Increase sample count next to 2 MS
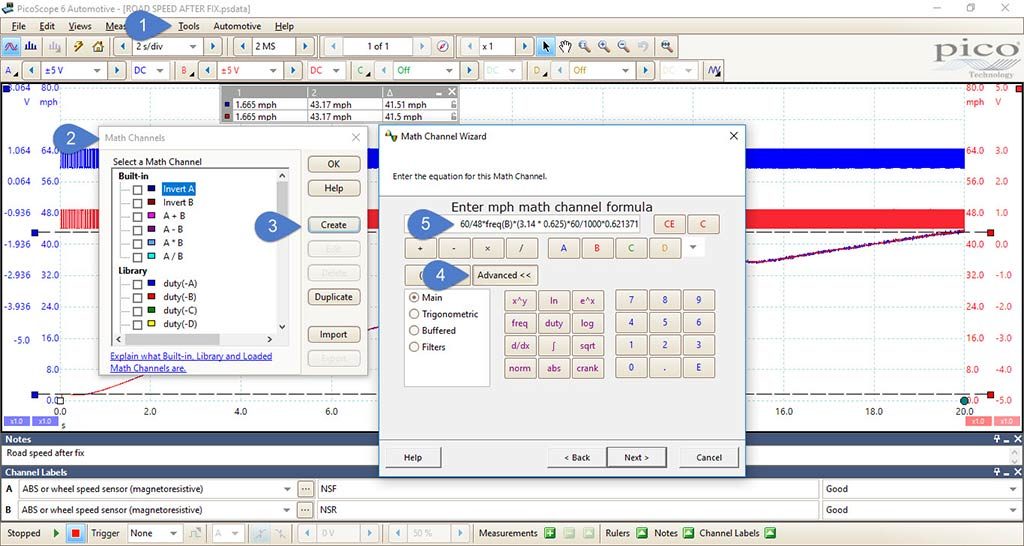Viewport: 1024px width, 546px height. click(304, 46)
